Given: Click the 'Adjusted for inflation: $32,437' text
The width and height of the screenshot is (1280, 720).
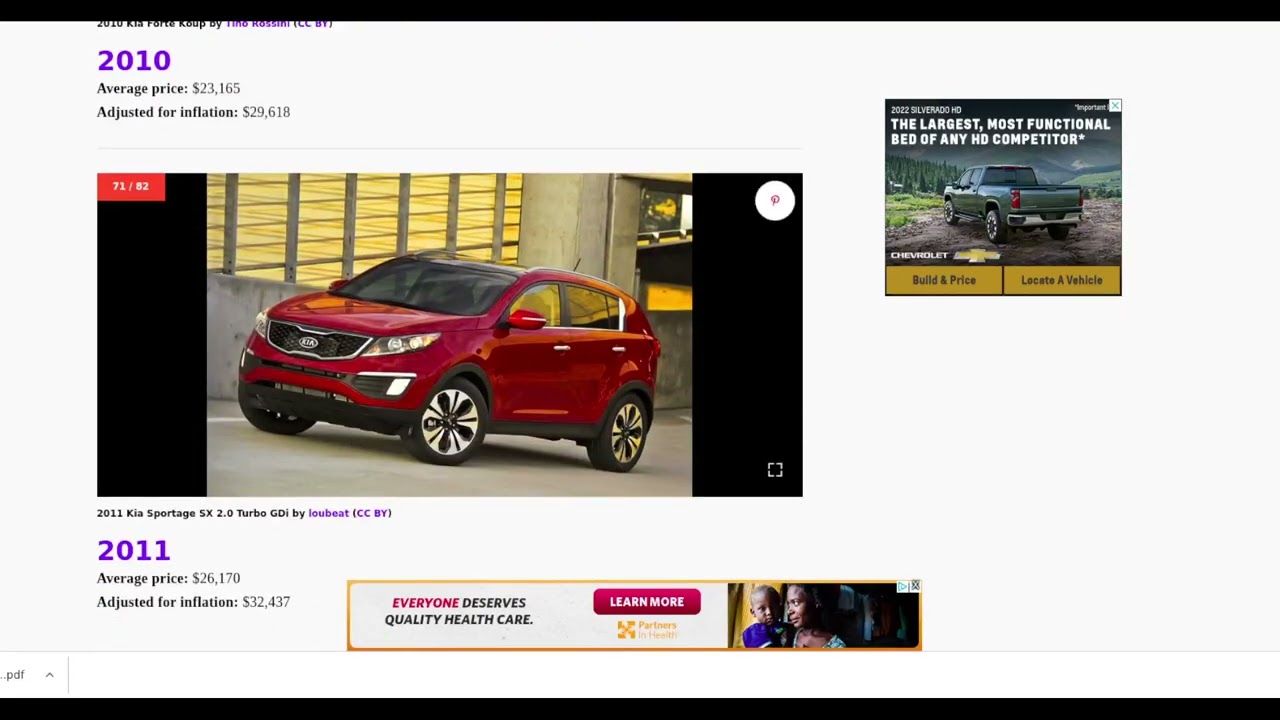Looking at the screenshot, I should click(193, 602).
